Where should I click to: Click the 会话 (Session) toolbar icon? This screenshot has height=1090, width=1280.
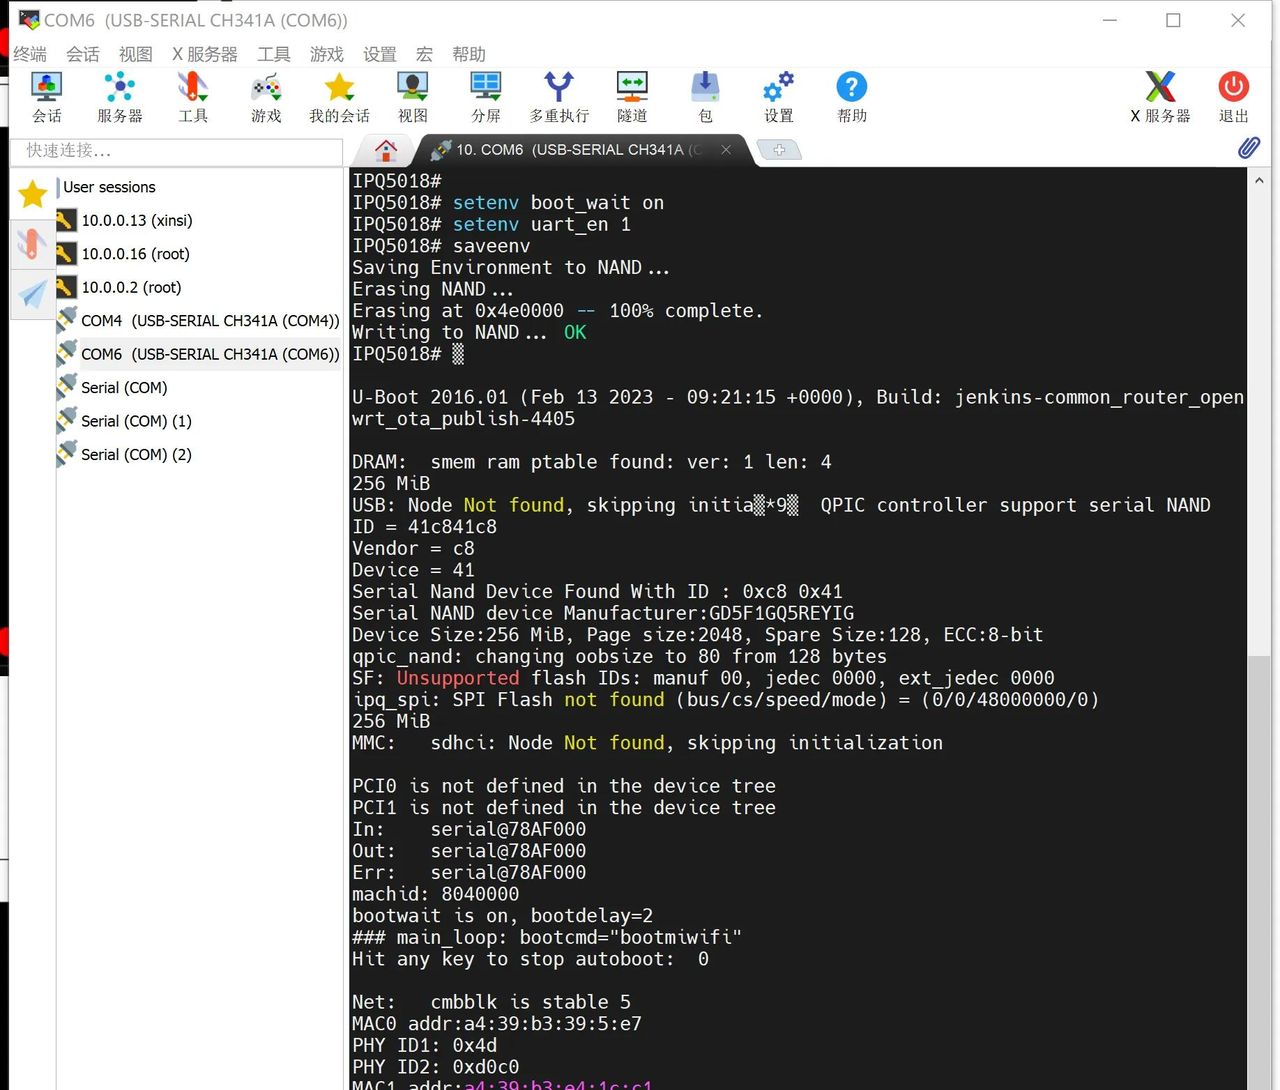46,97
